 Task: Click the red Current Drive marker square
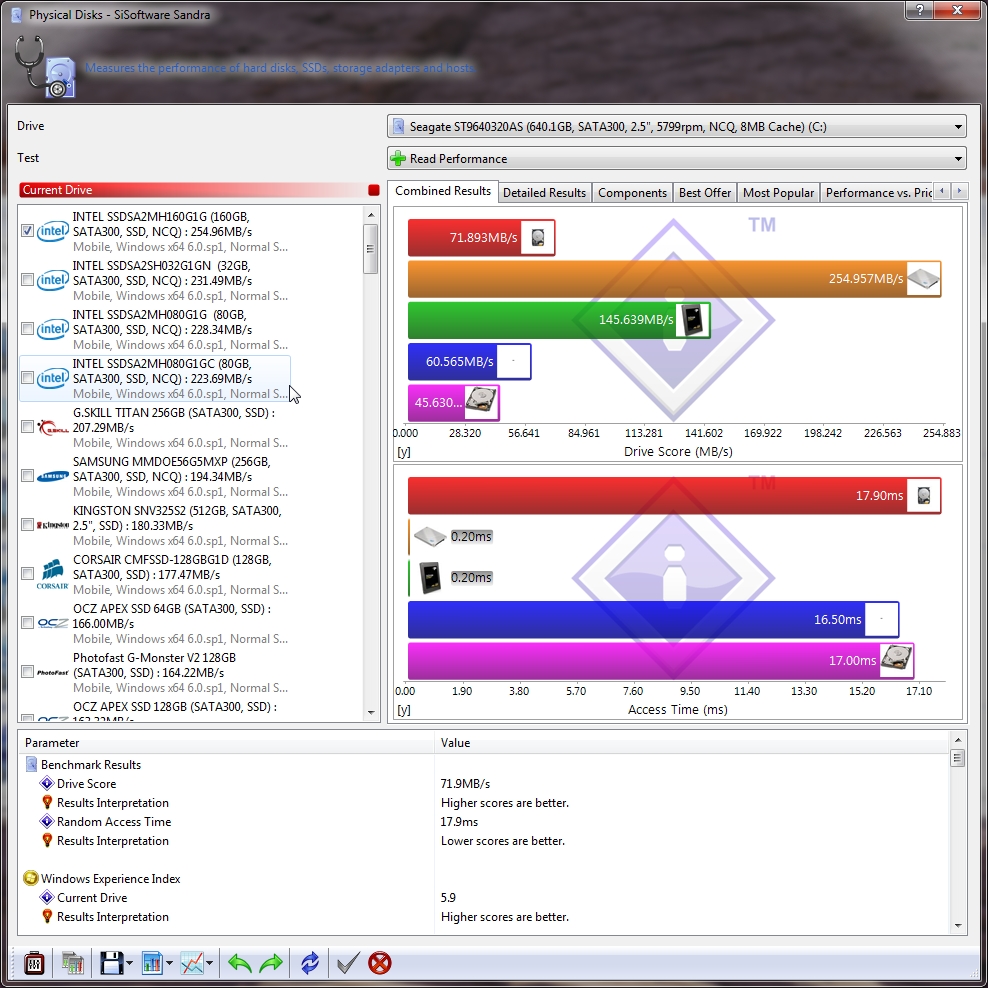374,190
